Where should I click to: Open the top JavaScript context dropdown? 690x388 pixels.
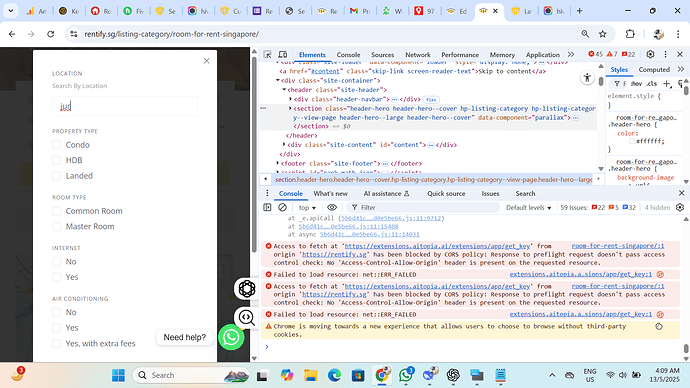(x=307, y=208)
